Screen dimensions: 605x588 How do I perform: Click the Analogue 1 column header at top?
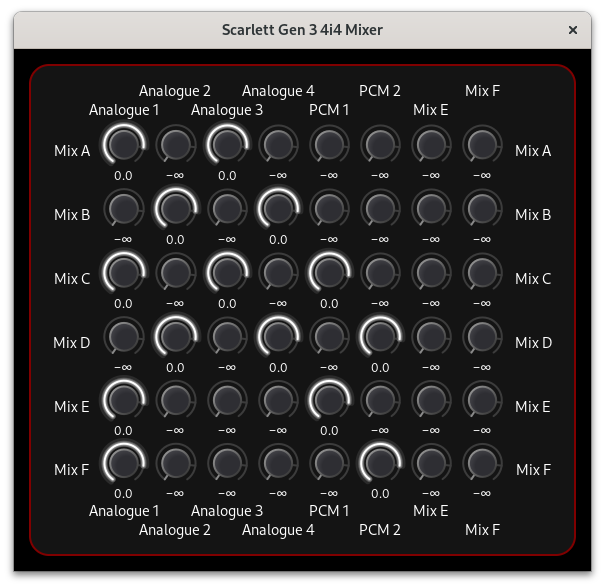coord(124,110)
